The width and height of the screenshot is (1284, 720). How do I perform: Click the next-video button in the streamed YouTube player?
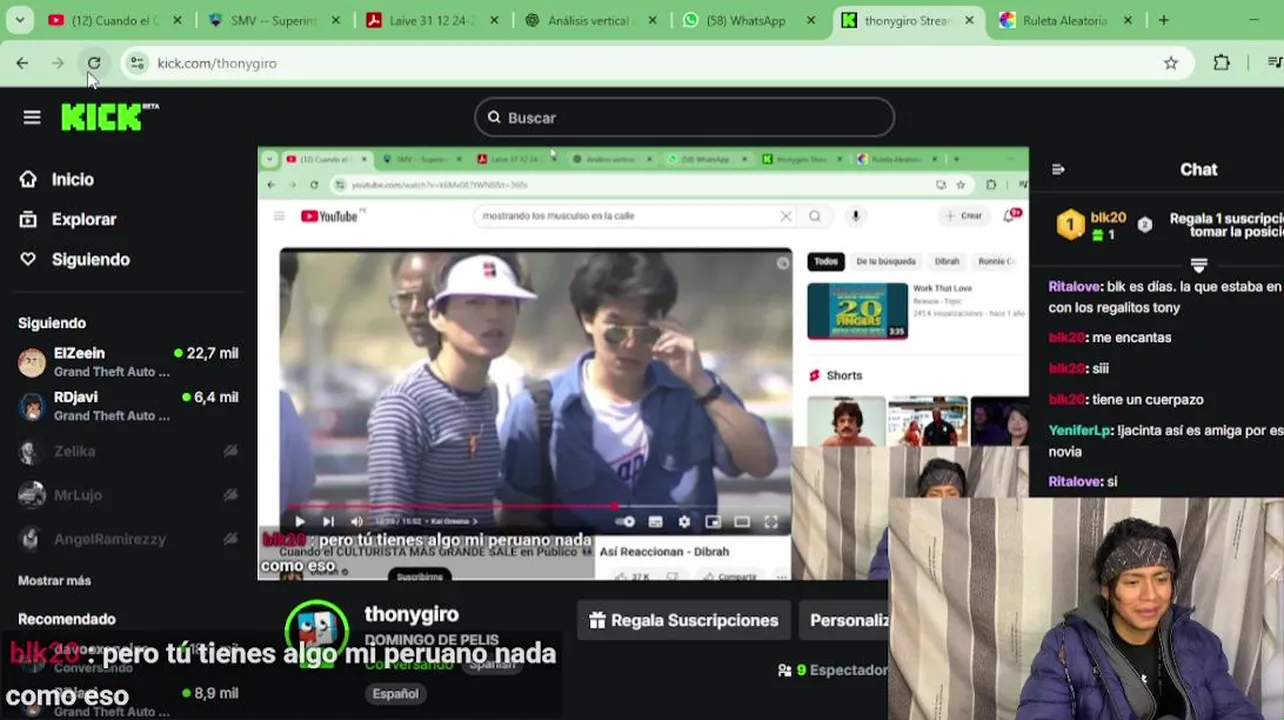[x=328, y=521]
